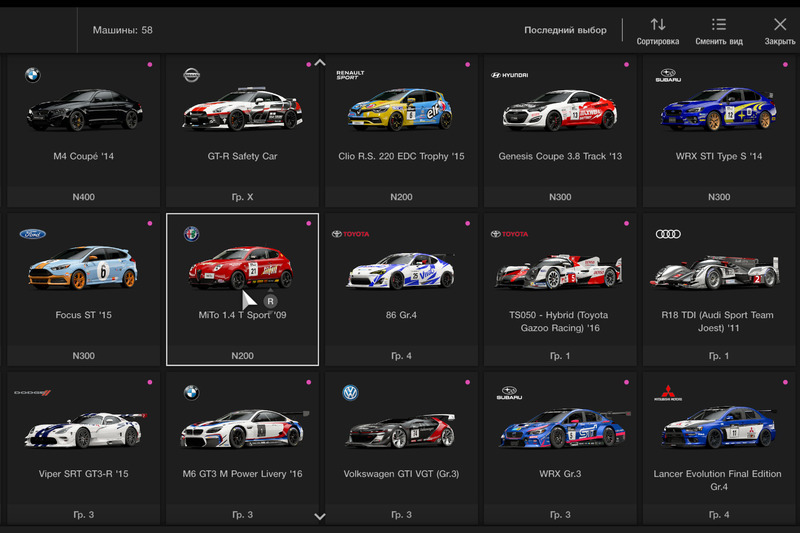The image size is (800, 533).
Task: Select the Viper SRT GT3-R car image
Action: 85,430
